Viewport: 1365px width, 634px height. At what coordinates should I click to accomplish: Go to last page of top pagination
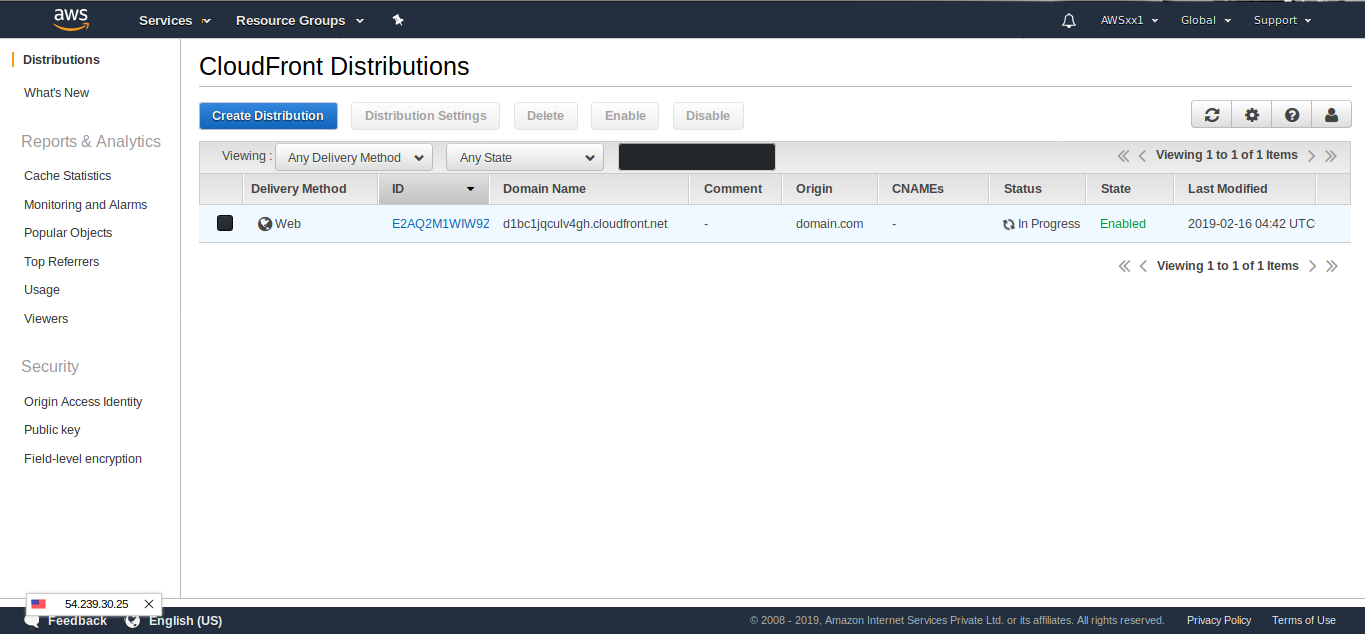click(1331, 156)
